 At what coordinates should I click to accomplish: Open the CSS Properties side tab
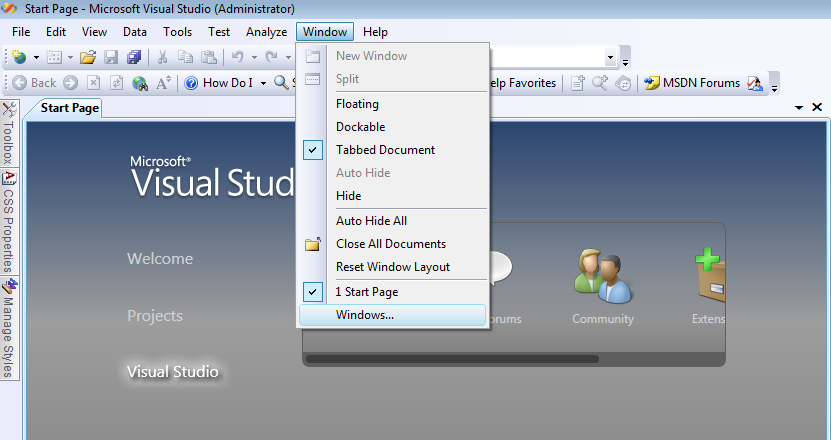[9, 222]
